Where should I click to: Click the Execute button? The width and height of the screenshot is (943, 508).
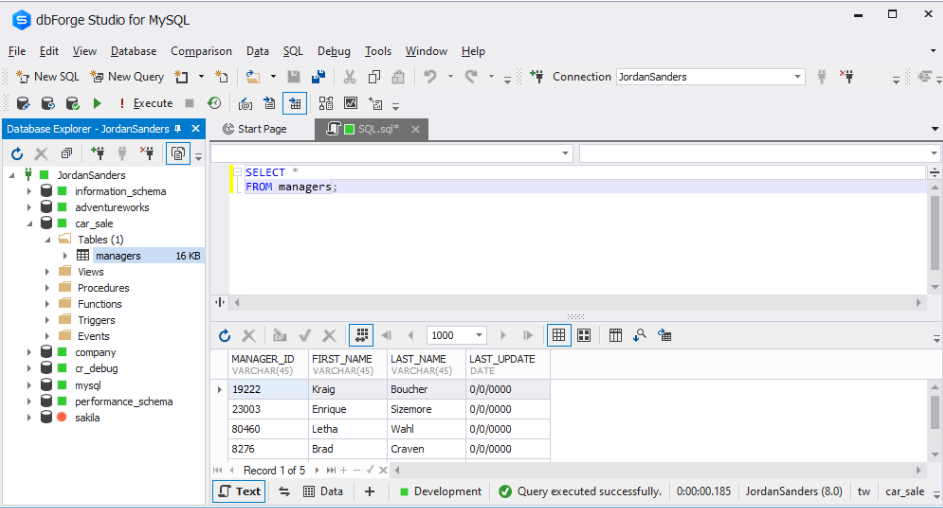point(146,103)
